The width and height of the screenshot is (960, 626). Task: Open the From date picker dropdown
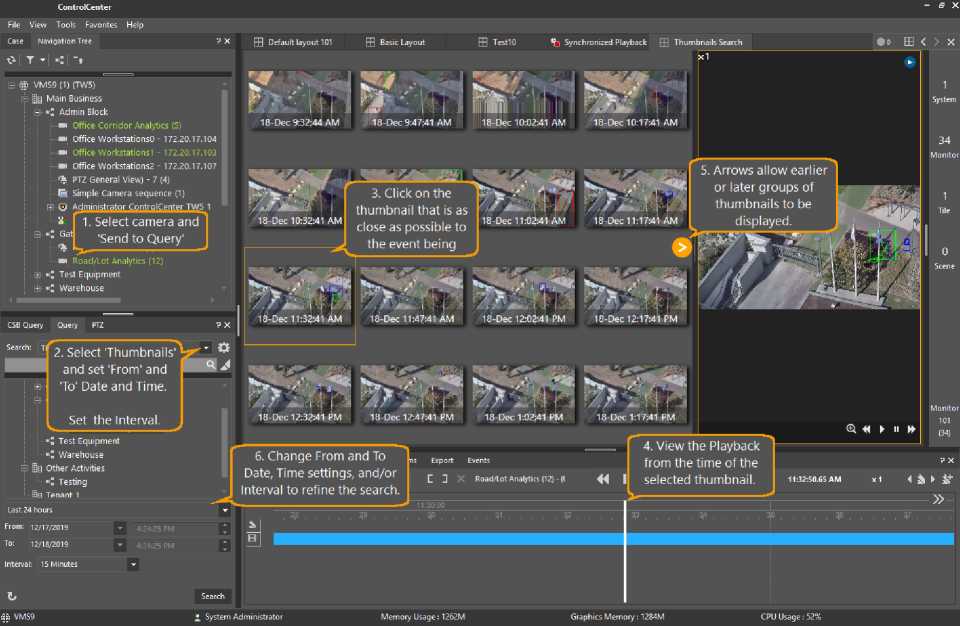tap(120, 527)
